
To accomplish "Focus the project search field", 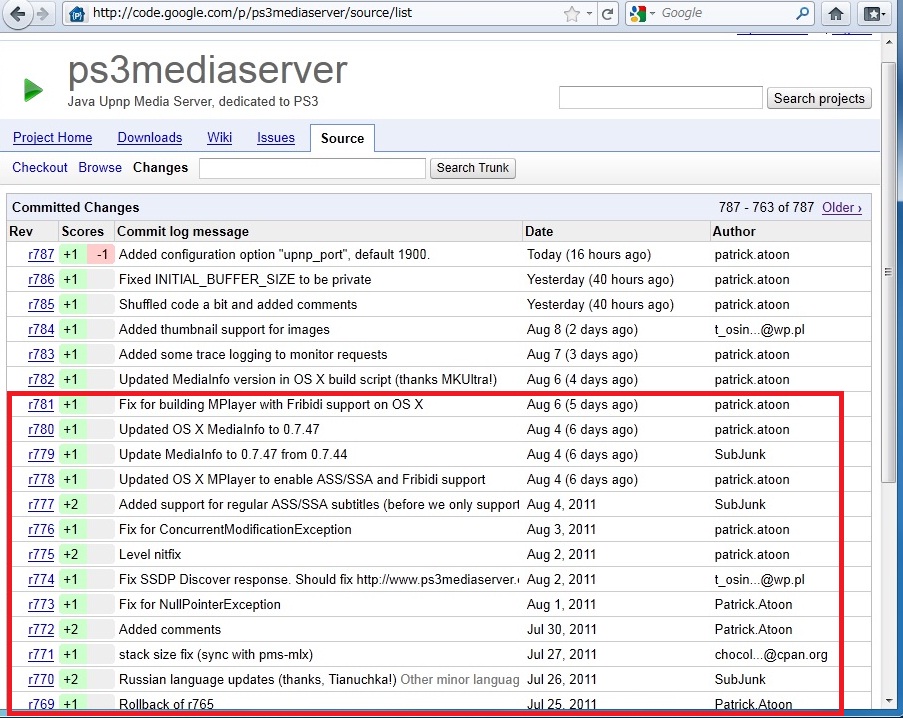I will [x=661, y=98].
